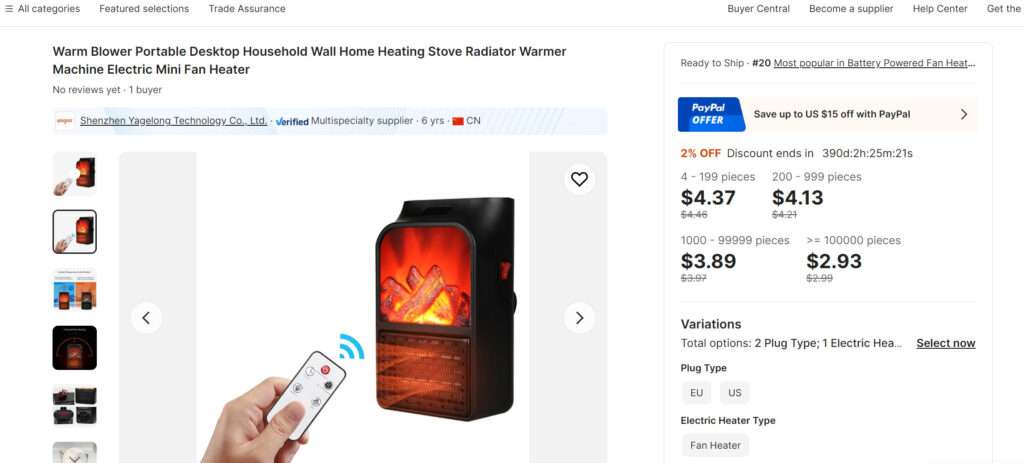This screenshot has width=1024, height=463.
Task: Open the Featured selections menu
Action: pyautogui.click(x=144, y=8)
